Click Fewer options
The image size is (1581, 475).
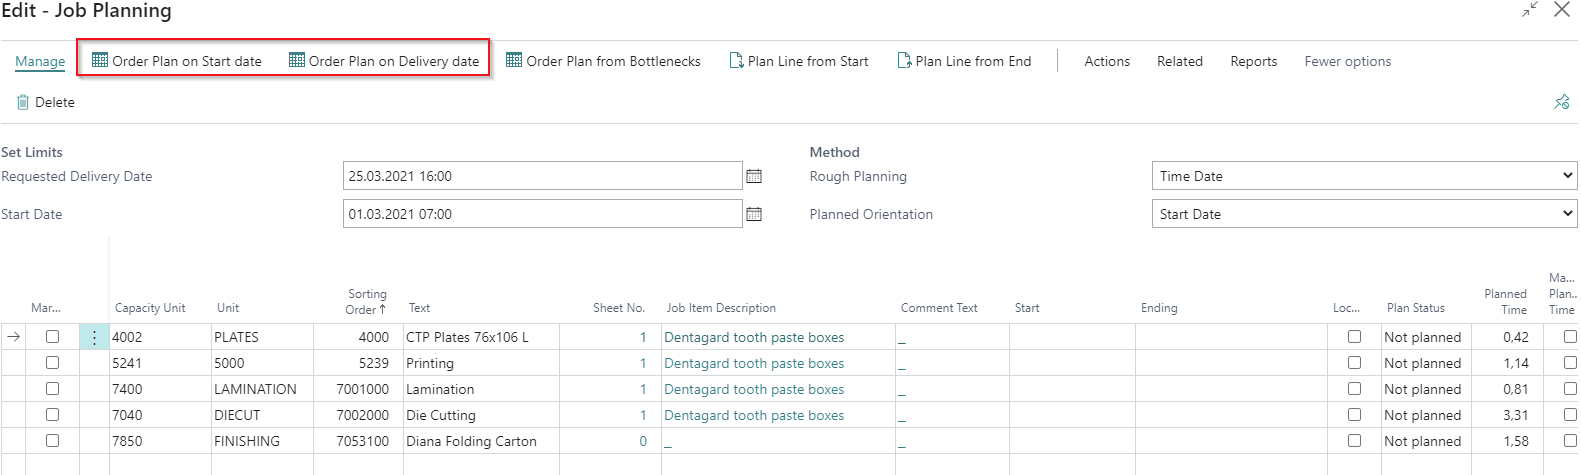(x=1348, y=61)
